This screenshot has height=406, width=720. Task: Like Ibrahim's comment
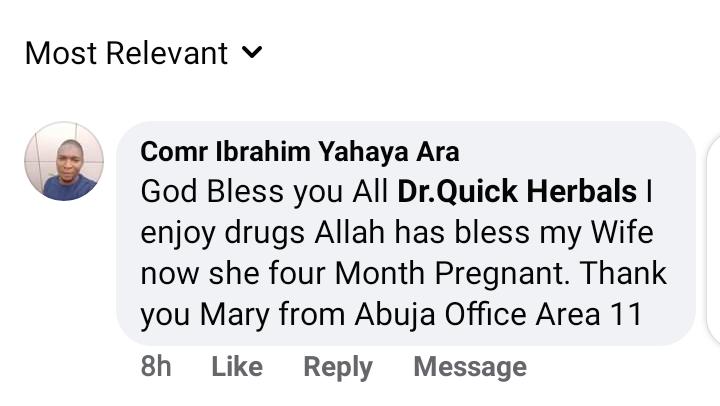pyautogui.click(x=237, y=367)
